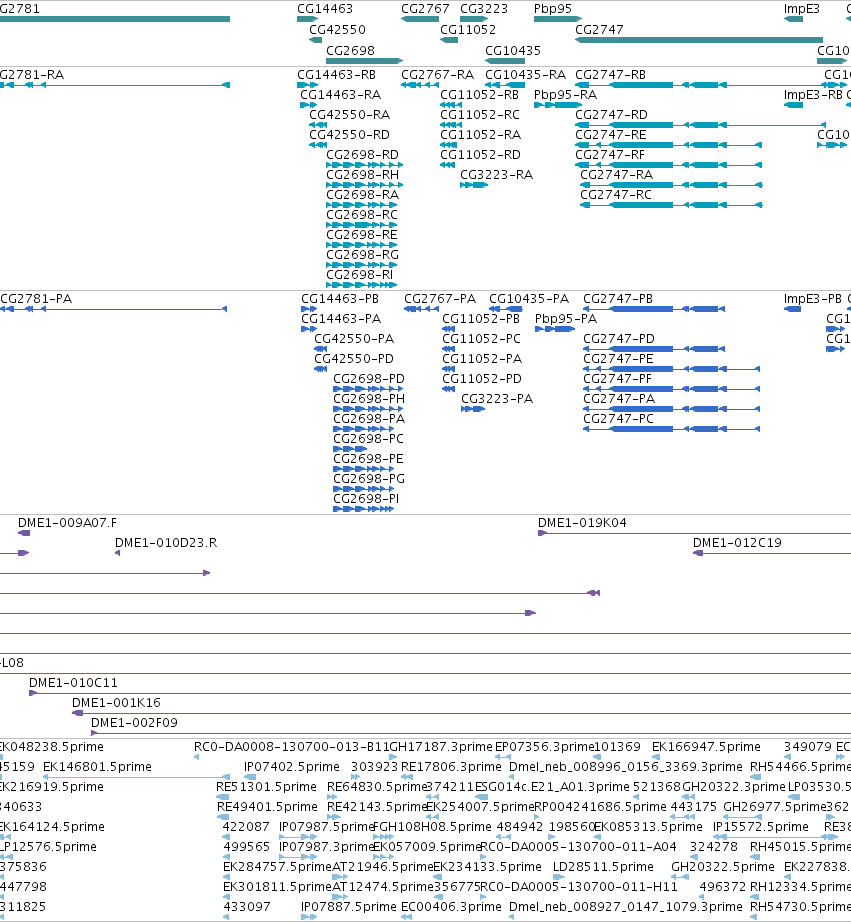
Task: Click the CG2698 gene label
Action: [x=350, y=51]
